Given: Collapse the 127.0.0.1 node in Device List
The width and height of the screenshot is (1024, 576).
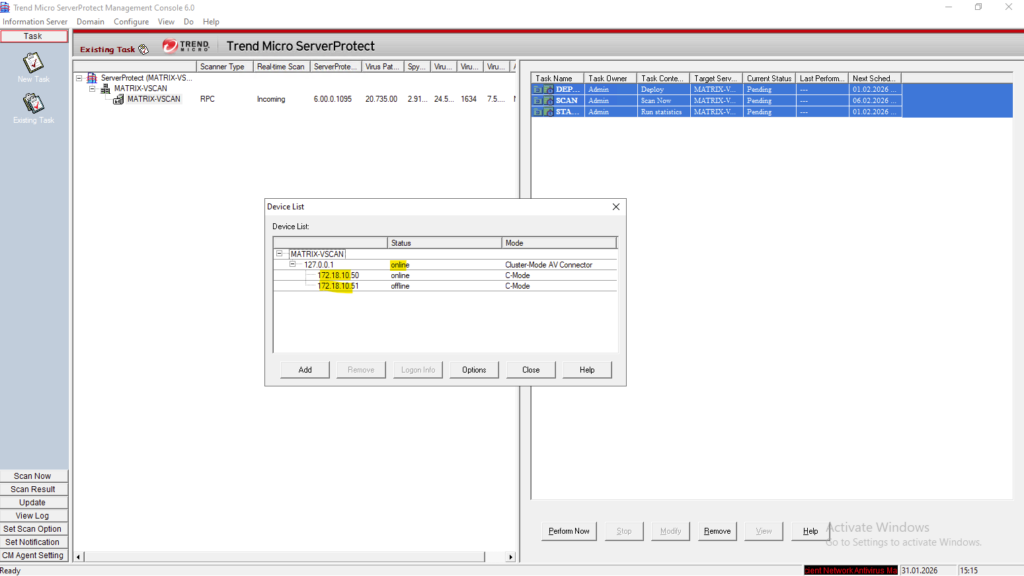Looking at the screenshot, I should (293, 265).
